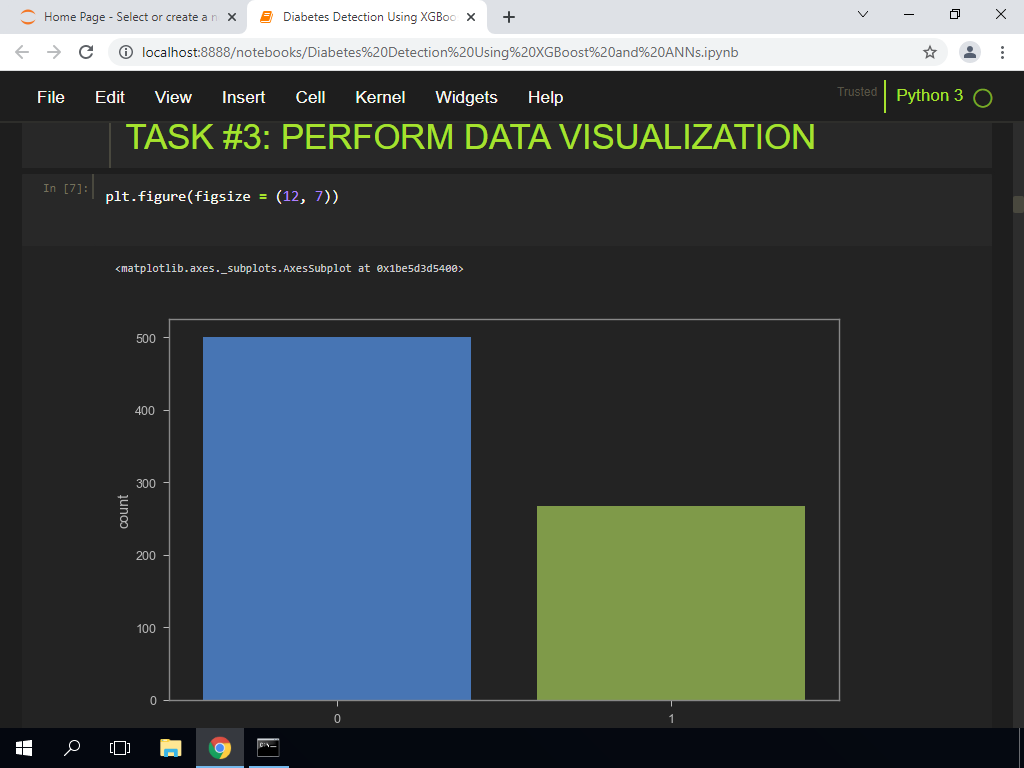Click the blue bar for class 0
Screen dimensions: 1024x768
pyautogui.click(x=337, y=519)
